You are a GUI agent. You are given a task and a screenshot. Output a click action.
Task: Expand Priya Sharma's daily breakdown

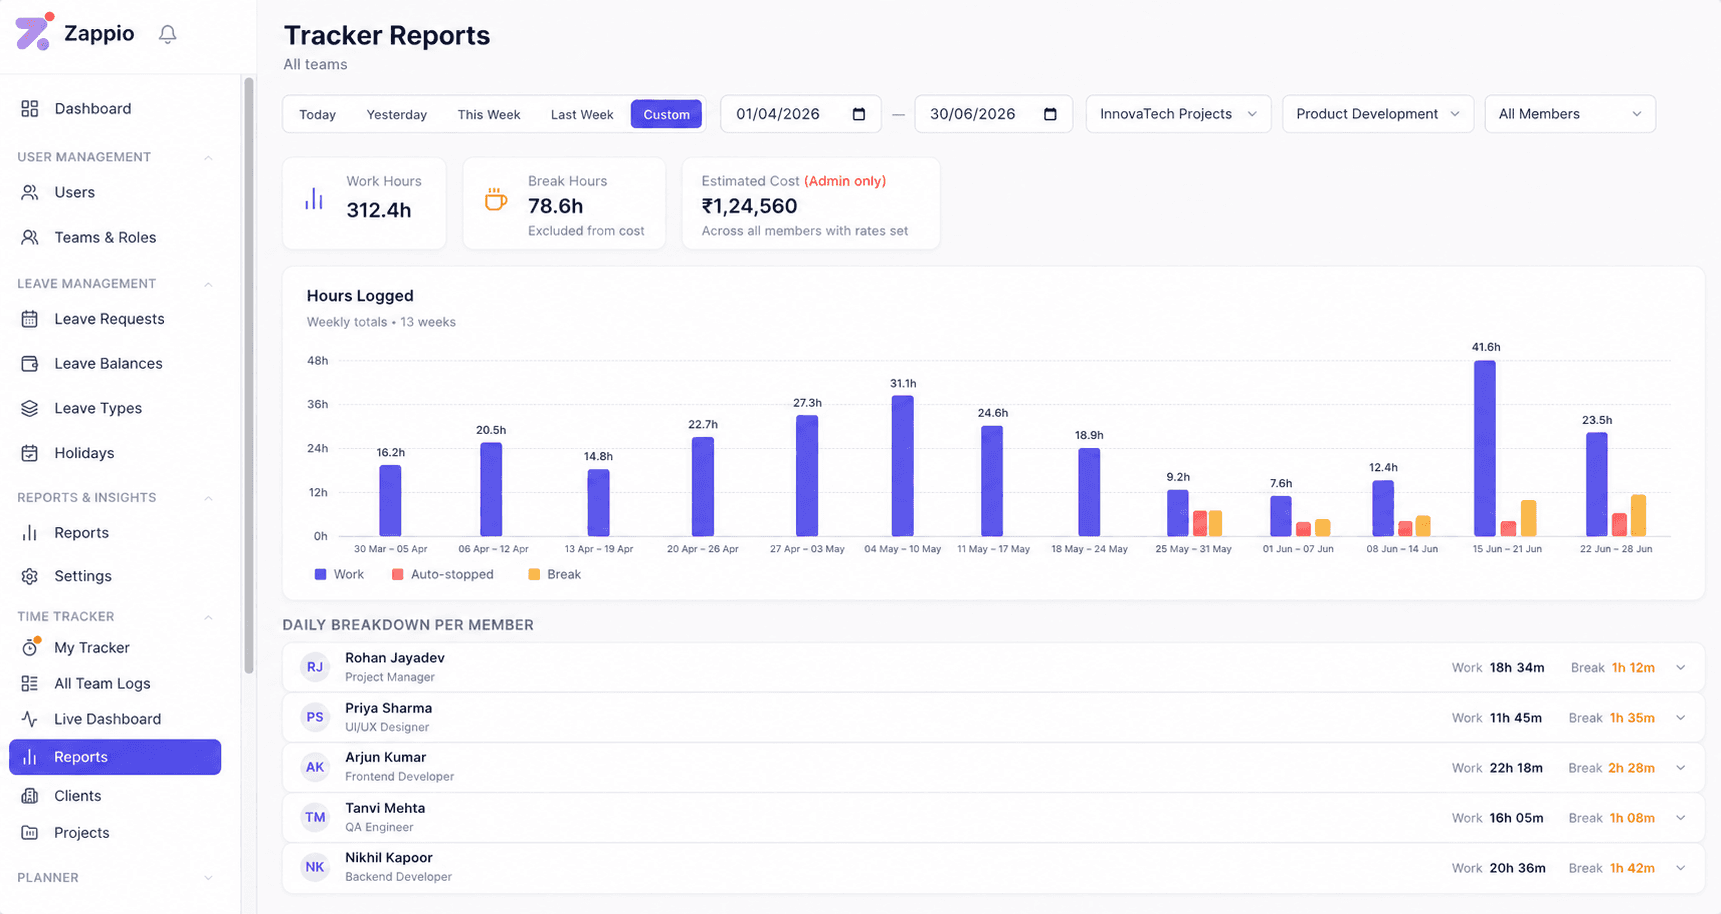point(1681,718)
